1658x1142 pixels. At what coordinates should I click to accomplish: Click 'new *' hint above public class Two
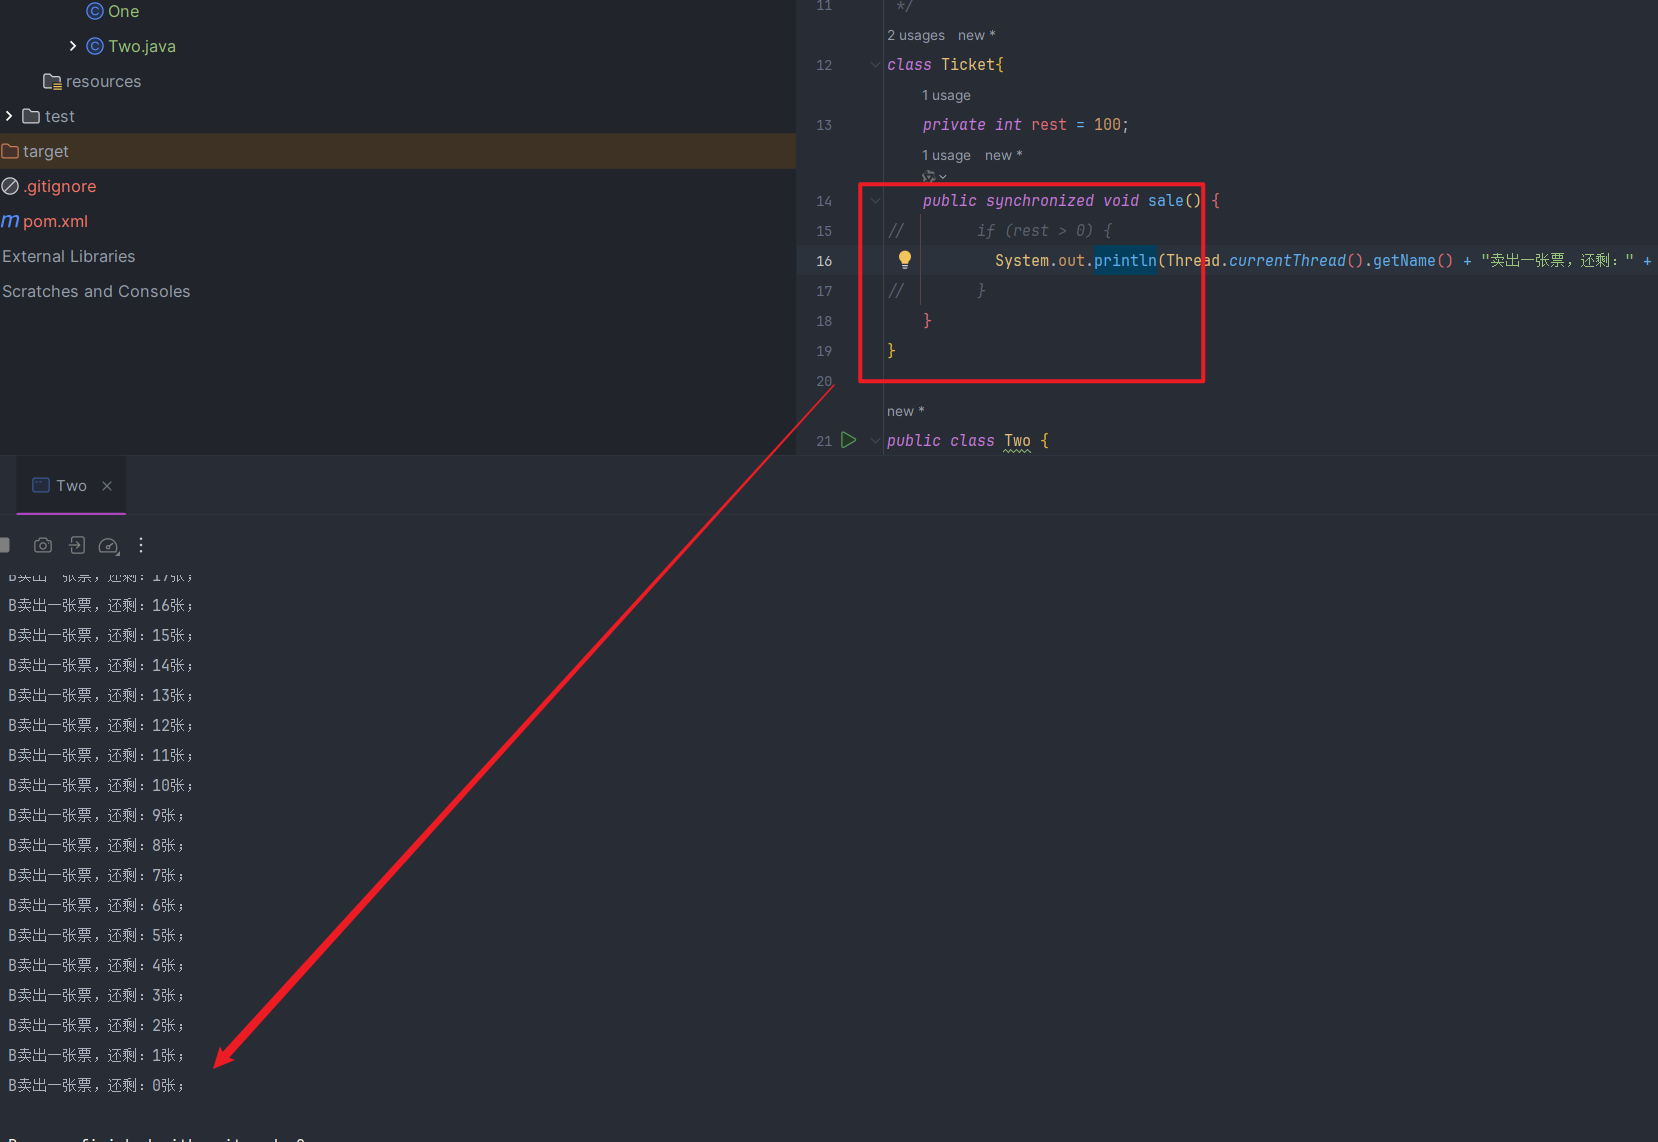906,411
